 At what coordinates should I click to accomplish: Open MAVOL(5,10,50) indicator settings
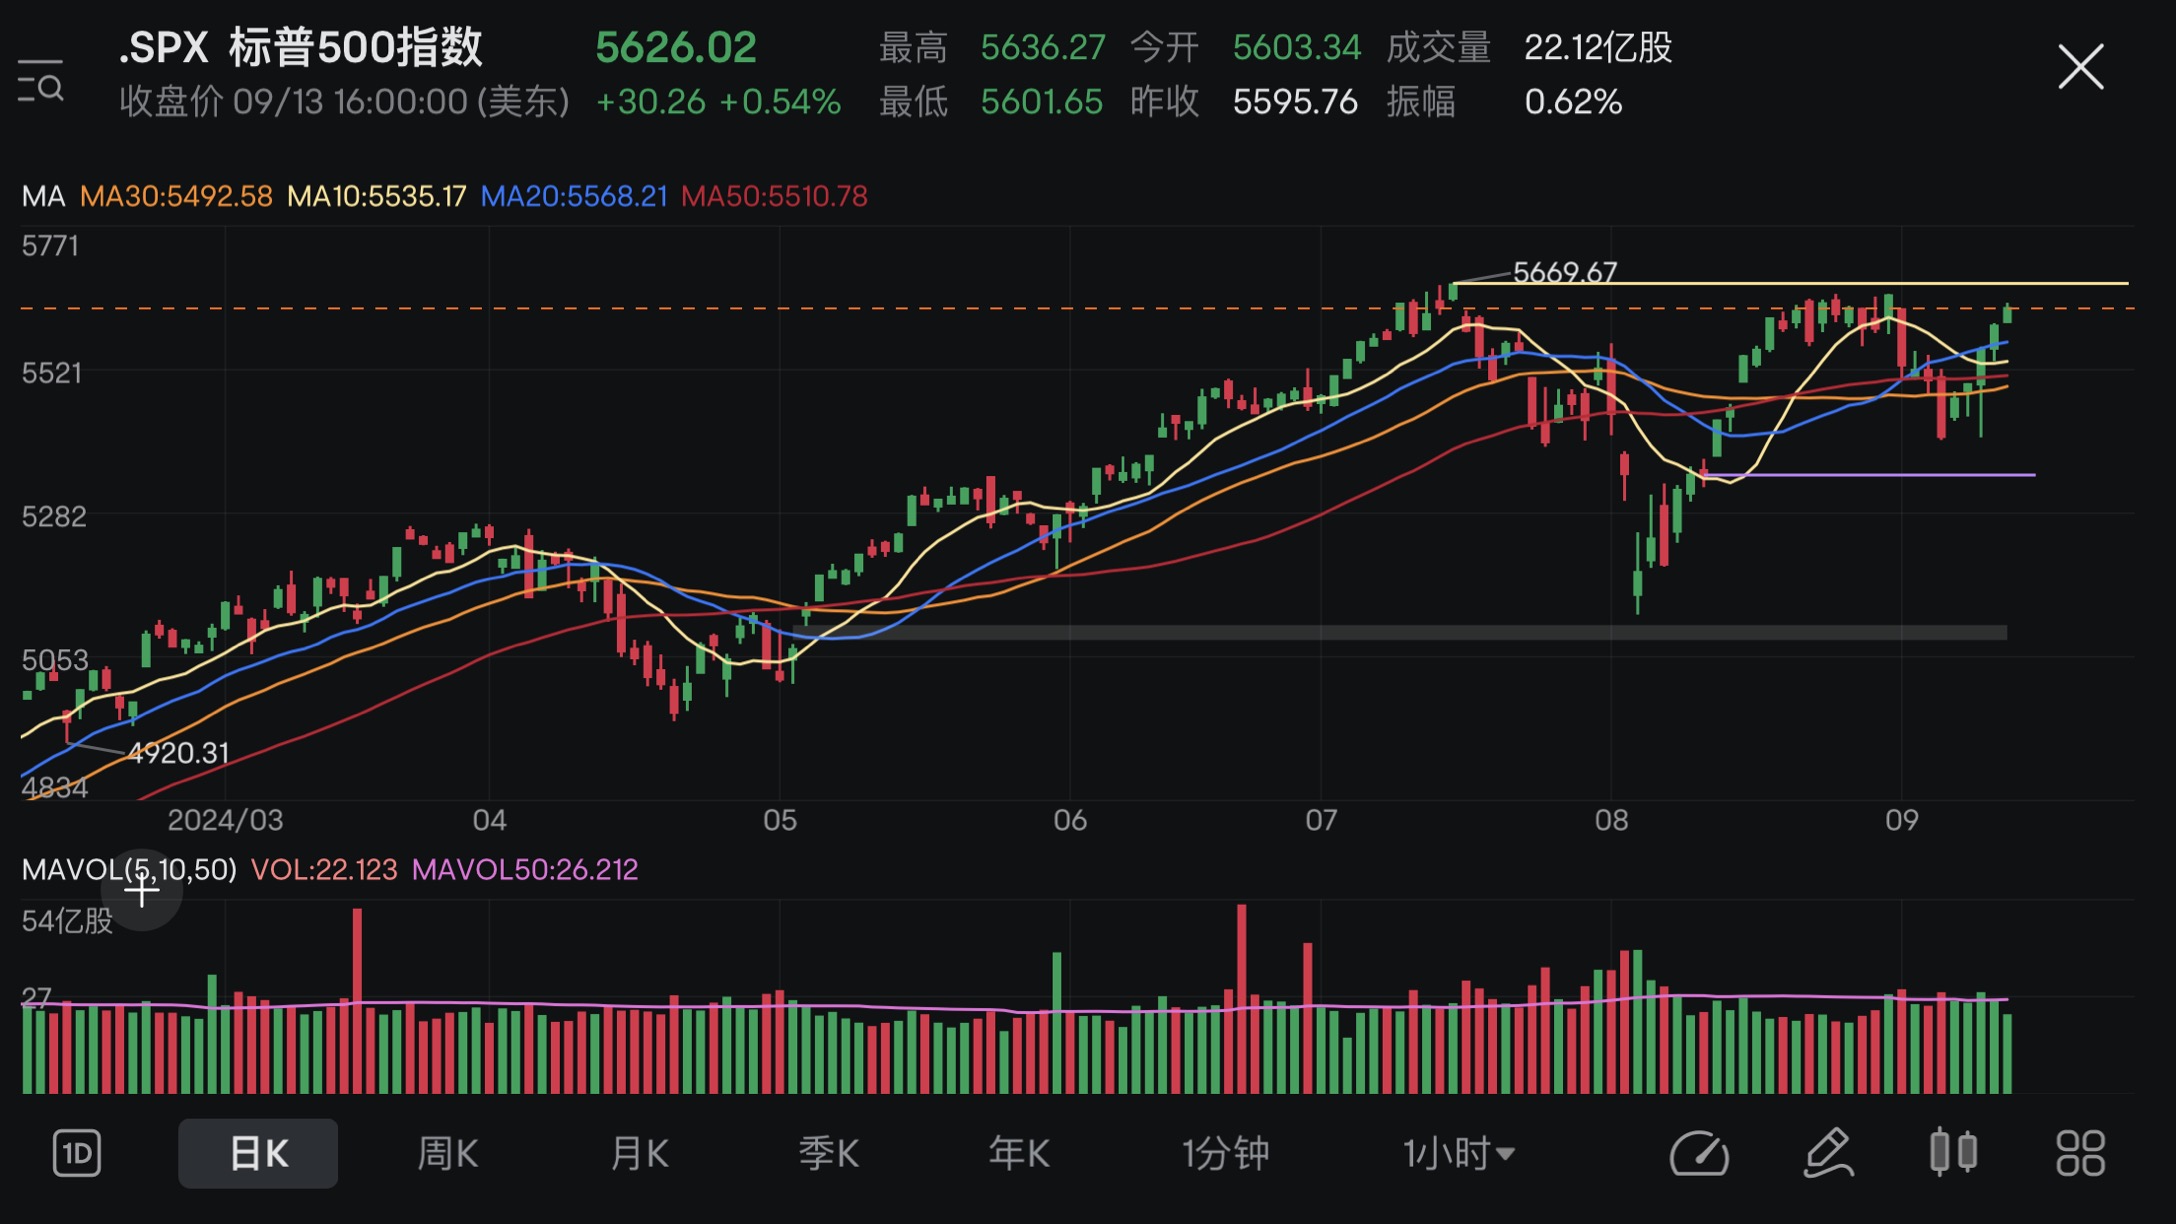129,869
